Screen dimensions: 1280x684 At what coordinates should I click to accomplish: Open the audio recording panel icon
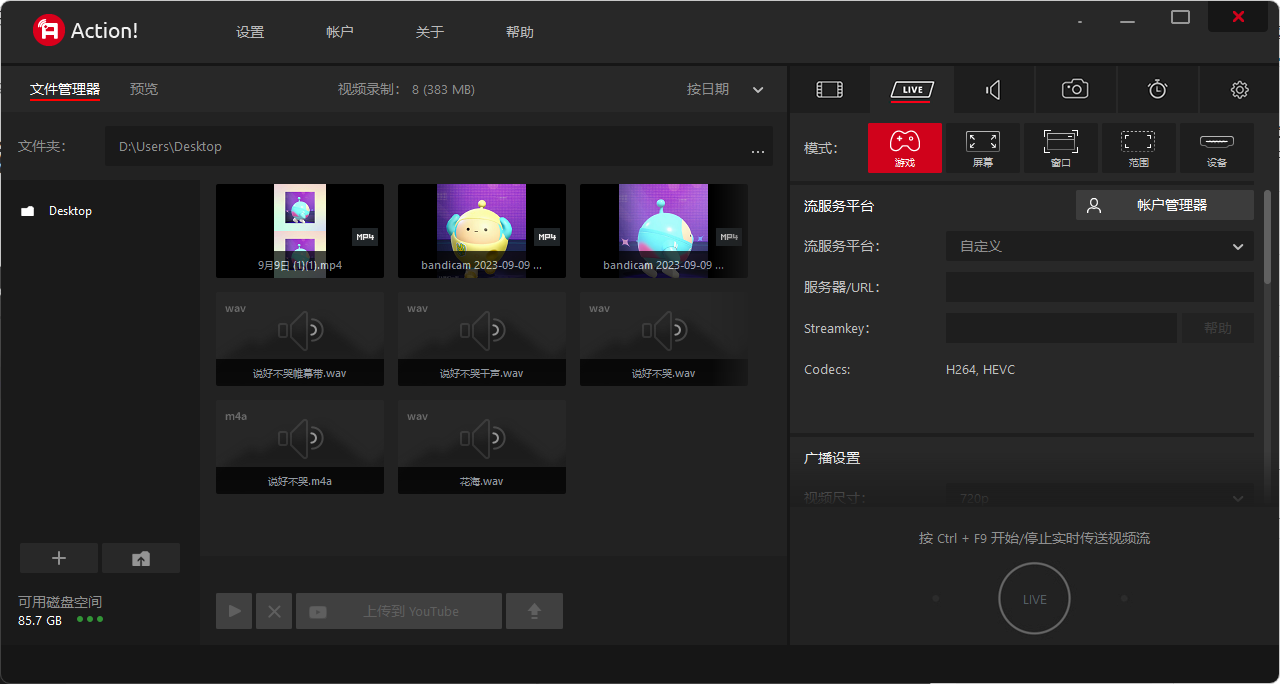(x=993, y=89)
